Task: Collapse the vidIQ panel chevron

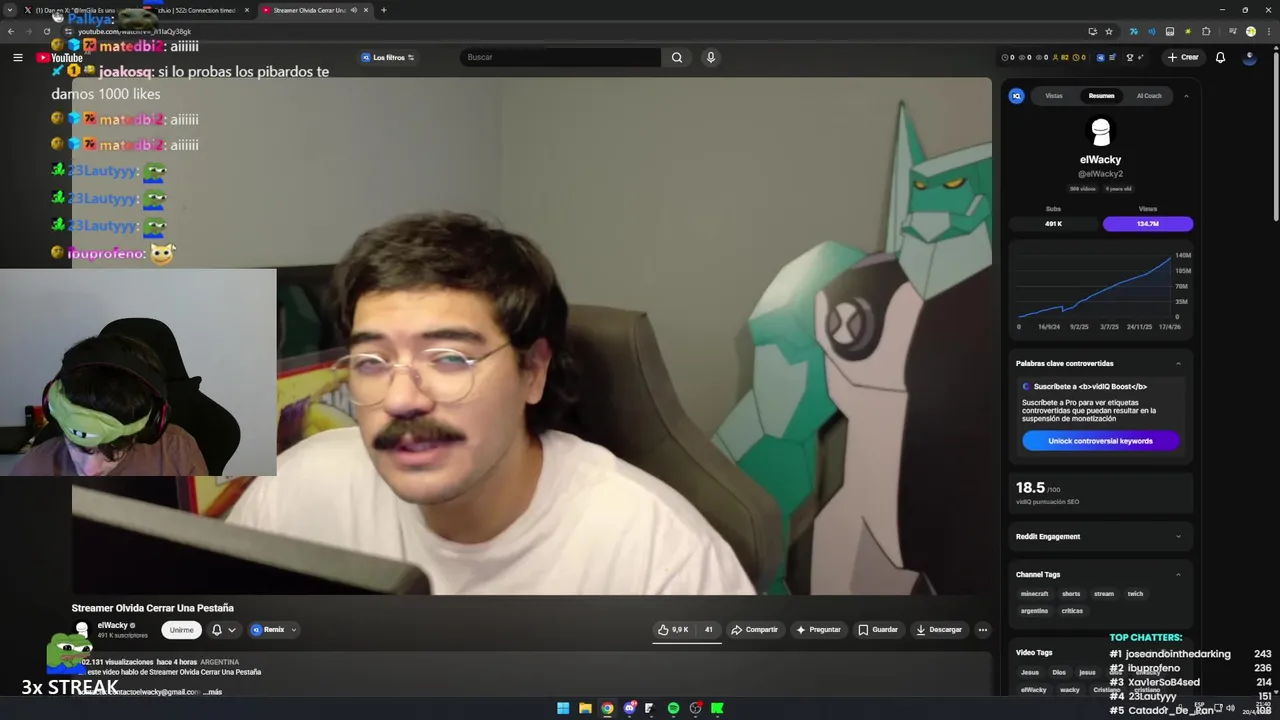Action: [x=1186, y=96]
